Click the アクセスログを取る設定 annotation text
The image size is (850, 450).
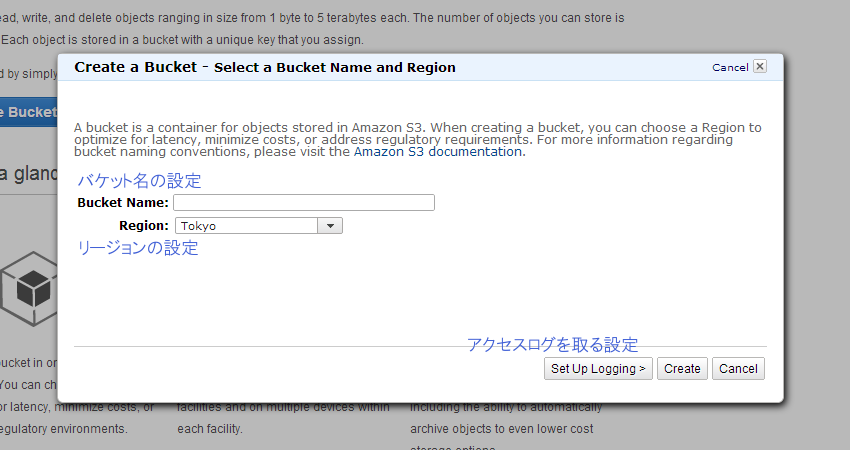[552, 344]
